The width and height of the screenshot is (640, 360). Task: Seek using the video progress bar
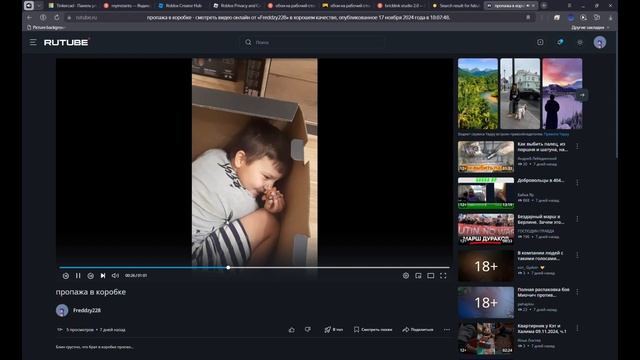pos(254,268)
